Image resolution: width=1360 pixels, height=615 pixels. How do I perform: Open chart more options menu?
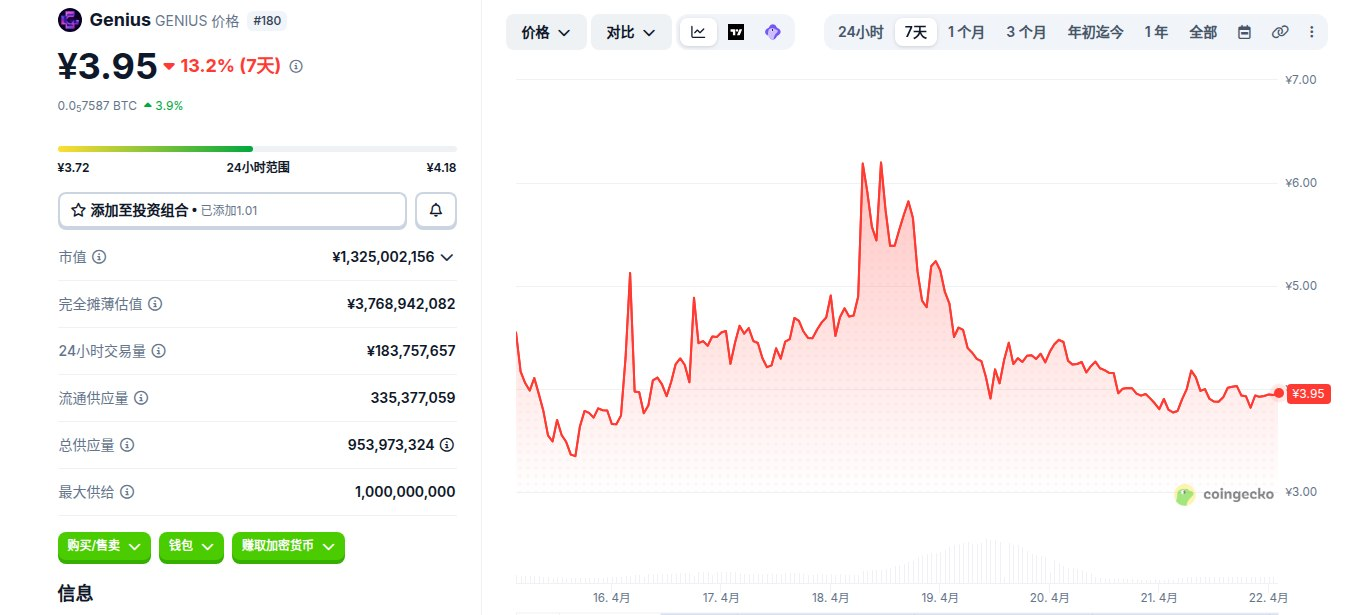tap(1311, 32)
